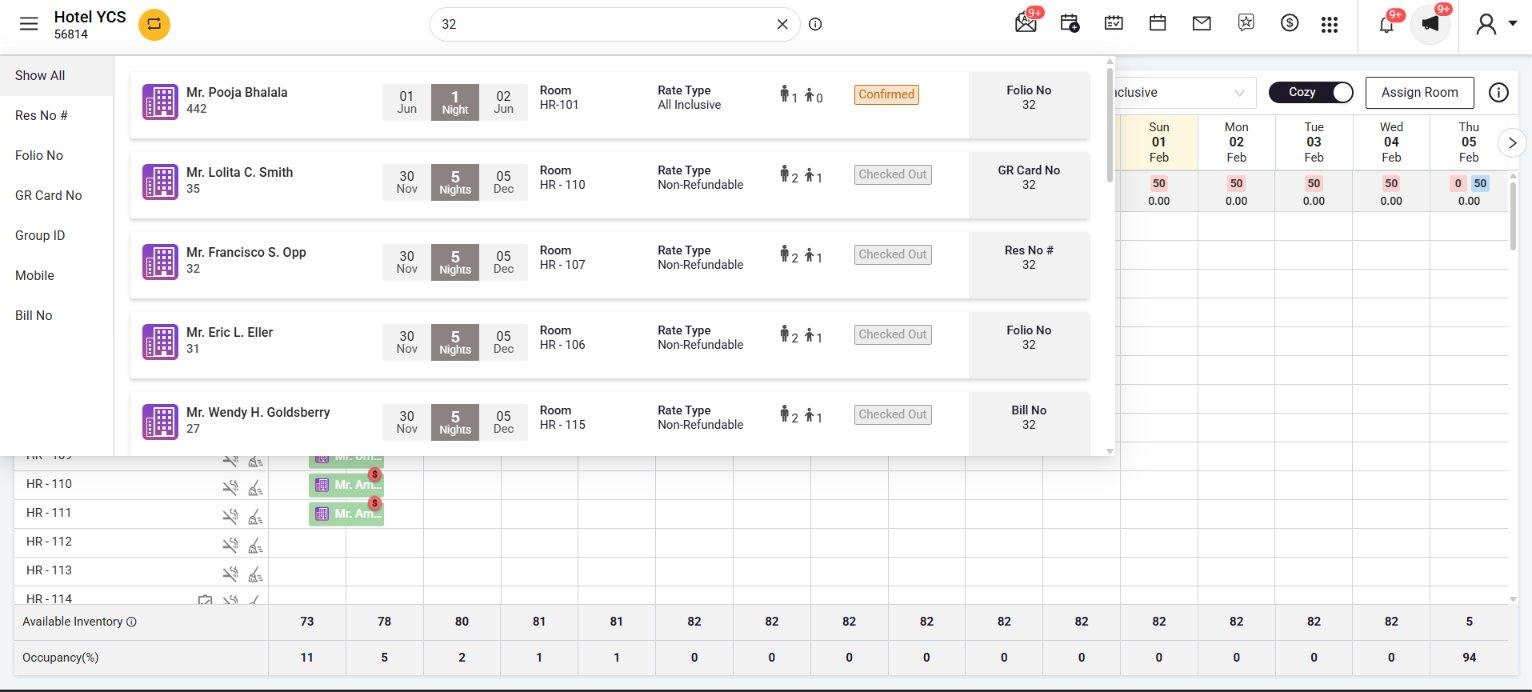
Task: Open the hamburger navigation menu
Action: click(28, 24)
